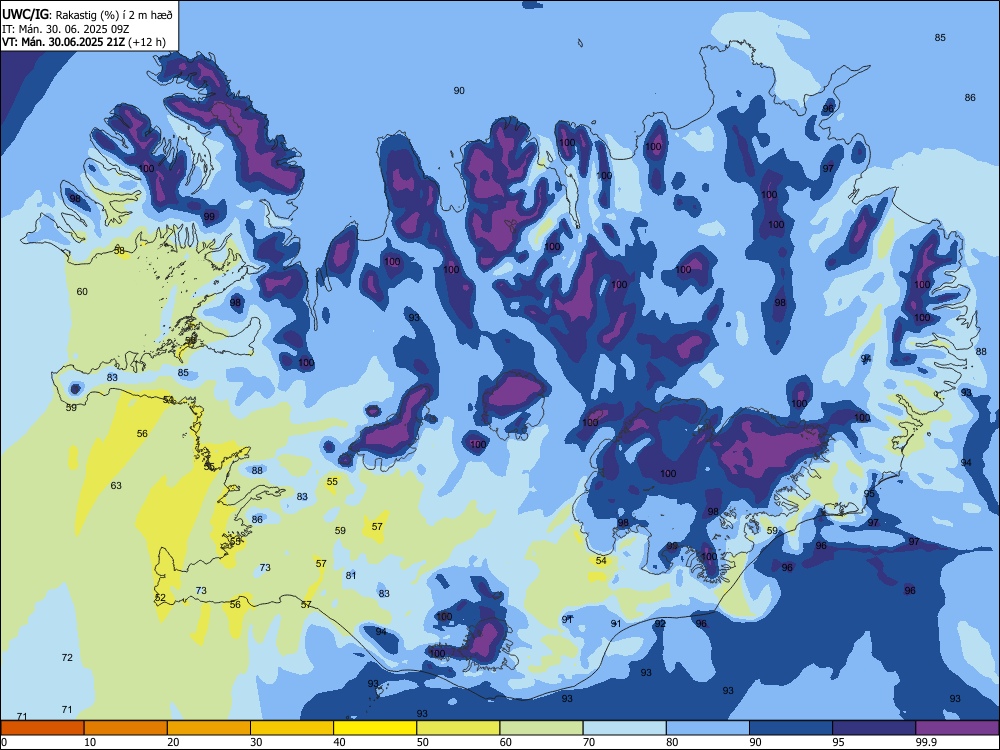1000x750 pixels.
Task: Click the legend label '70'
Action: 589,742
